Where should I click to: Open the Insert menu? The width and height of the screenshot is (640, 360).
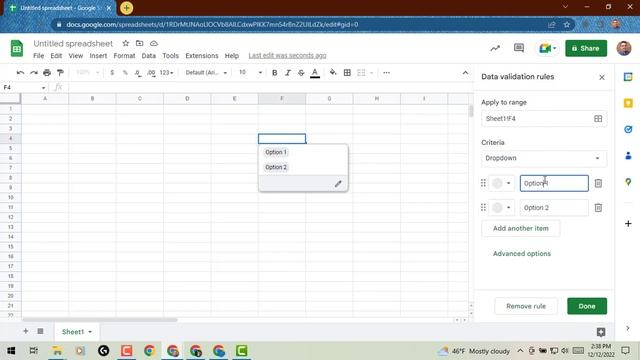coord(98,56)
